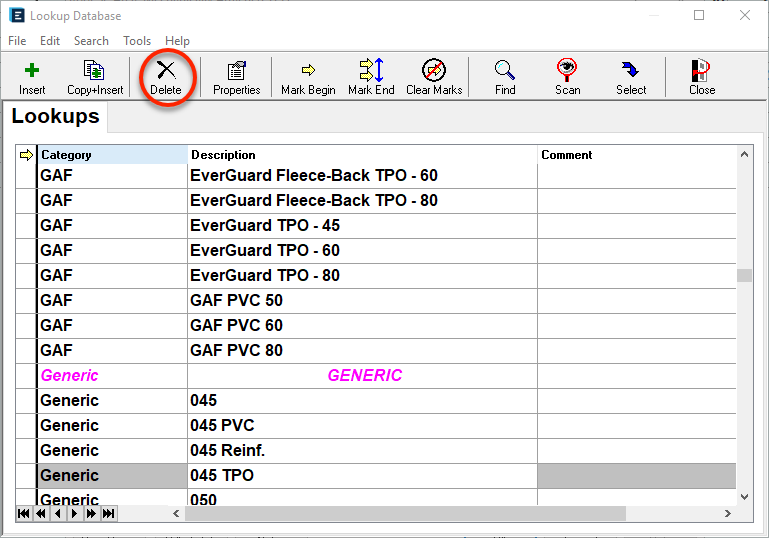Click the magenta GENERIC heading description
The width and height of the screenshot is (769, 538).
(x=362, y=376)
